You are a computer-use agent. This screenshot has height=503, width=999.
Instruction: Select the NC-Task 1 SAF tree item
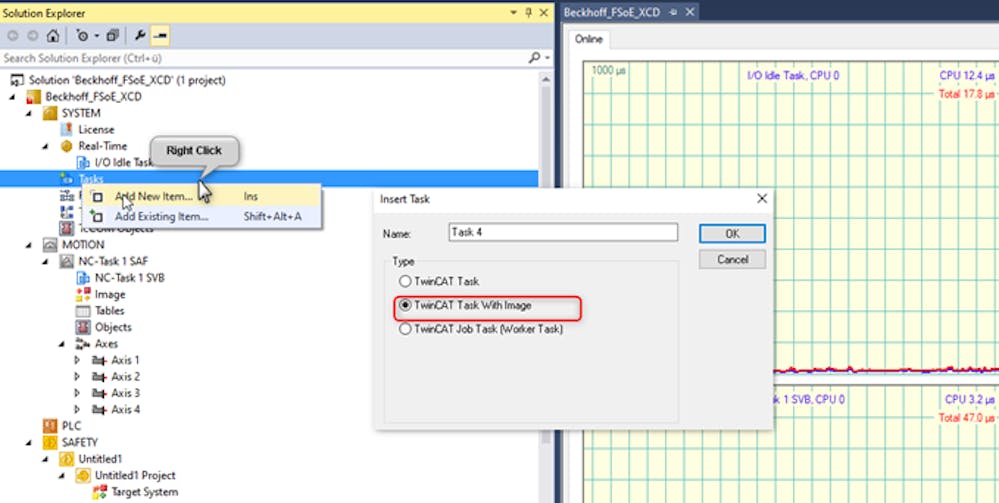113,261
